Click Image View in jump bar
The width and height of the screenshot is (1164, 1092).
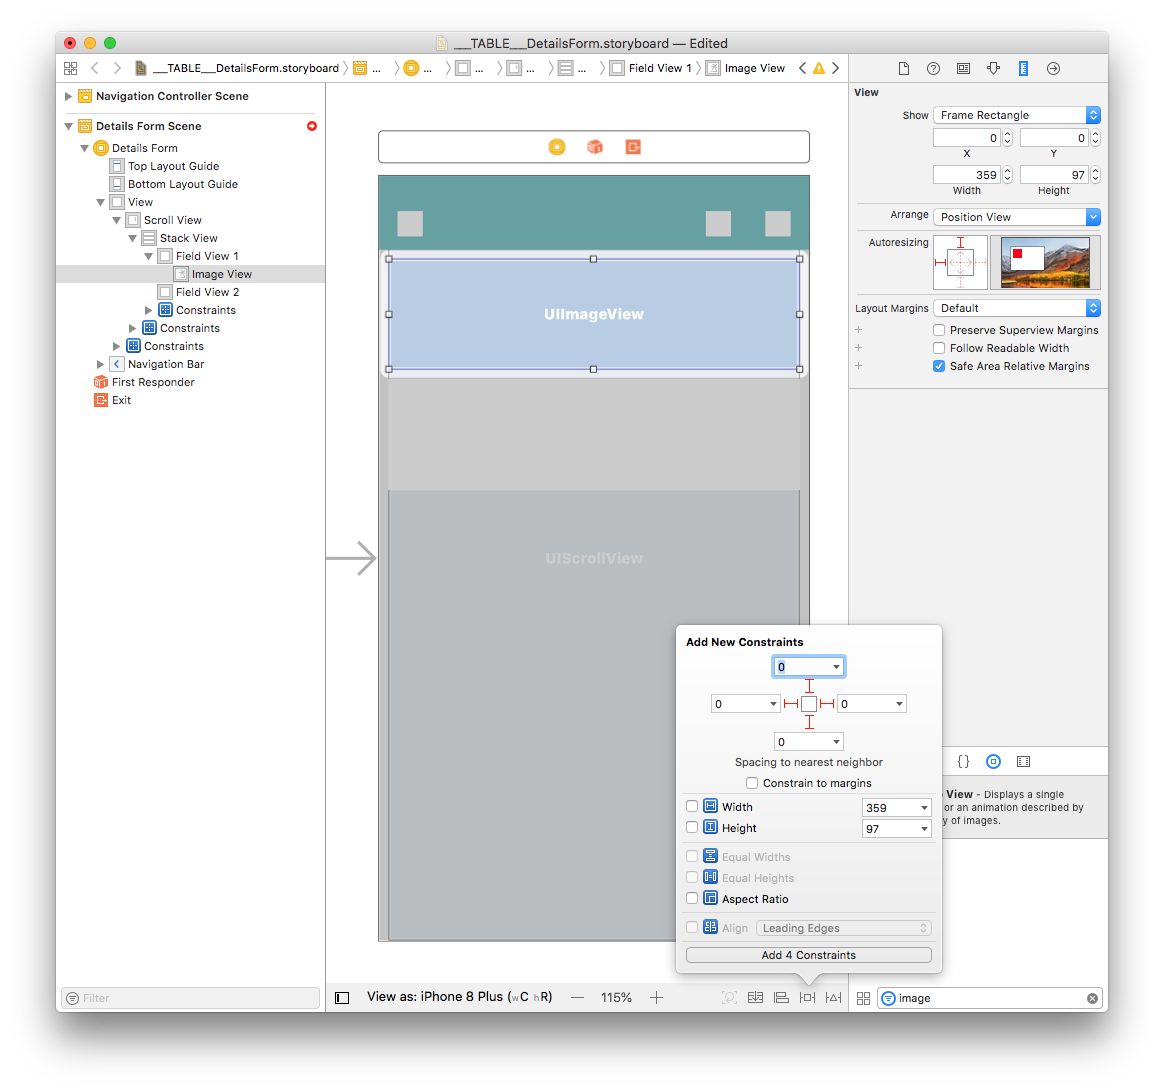pyautogui.click(x=745, y=68)
